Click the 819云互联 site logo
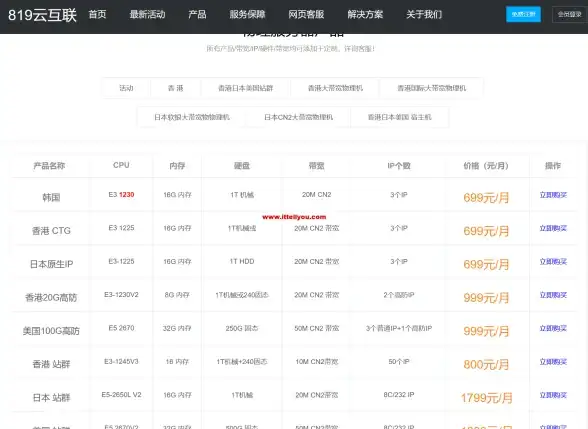588x429 pixels. [42, 15]
